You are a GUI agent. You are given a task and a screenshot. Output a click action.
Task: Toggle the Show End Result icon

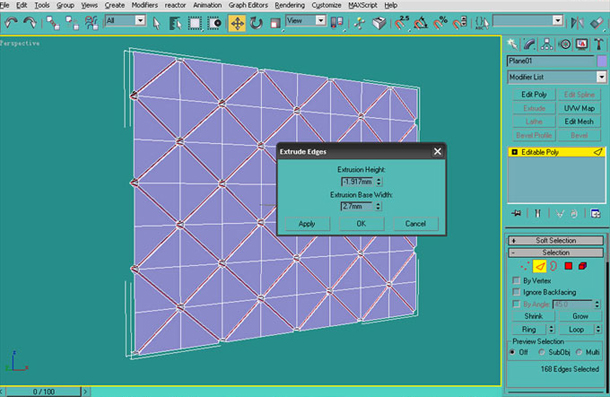(x=538, y=213)
